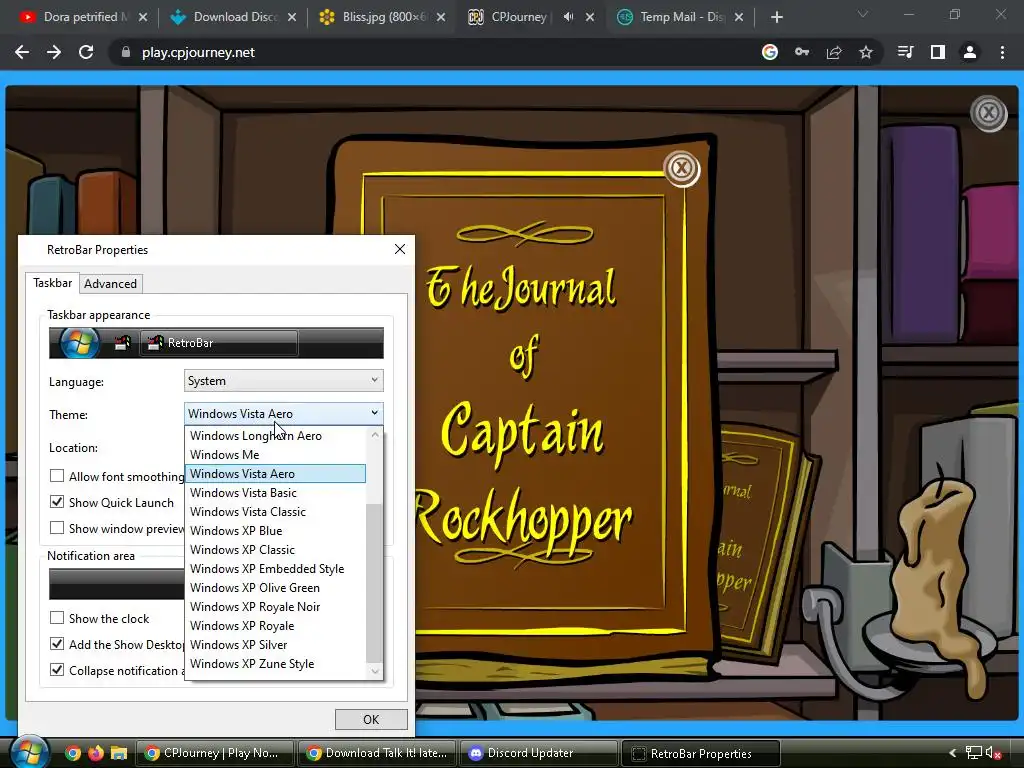This screenshot has width=1024, height=768.
Task: Open the saved passwords key icon
Action: click(802, 52)
